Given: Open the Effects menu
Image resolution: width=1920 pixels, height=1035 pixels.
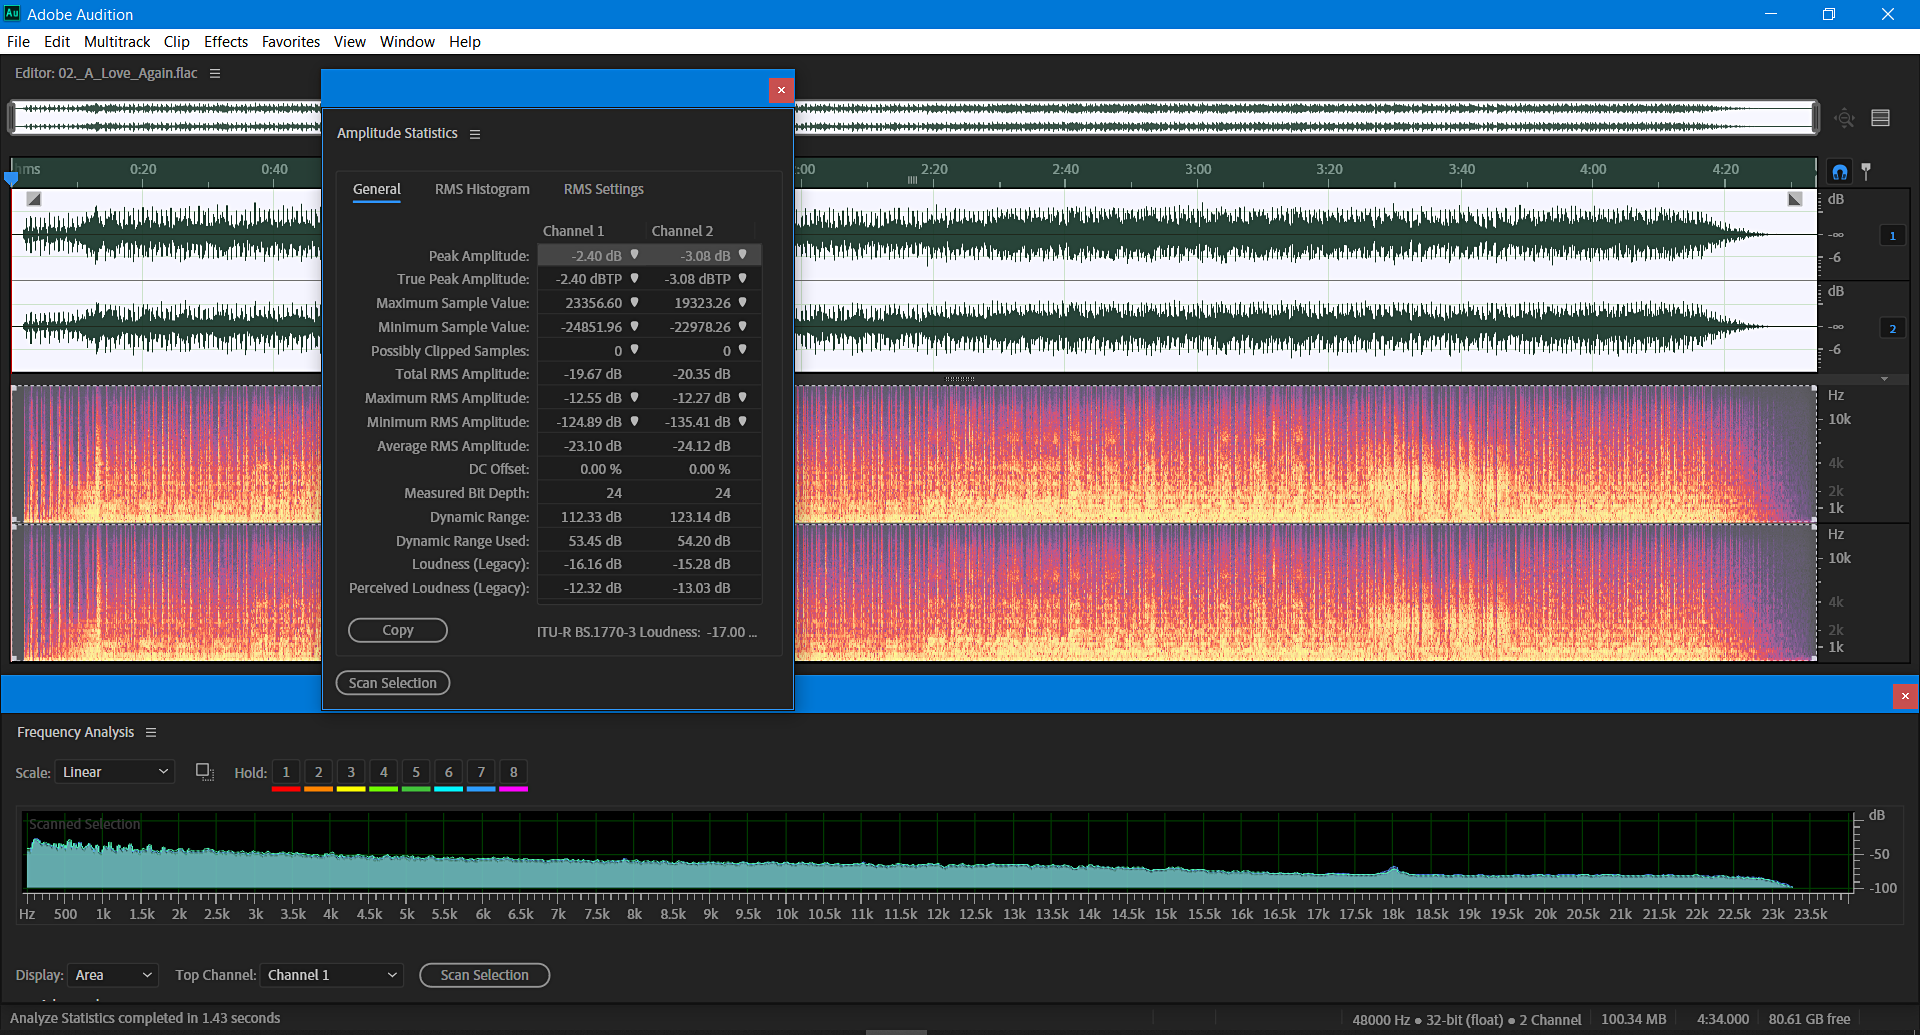Looking at the screenshot, I should pos(225,41).
